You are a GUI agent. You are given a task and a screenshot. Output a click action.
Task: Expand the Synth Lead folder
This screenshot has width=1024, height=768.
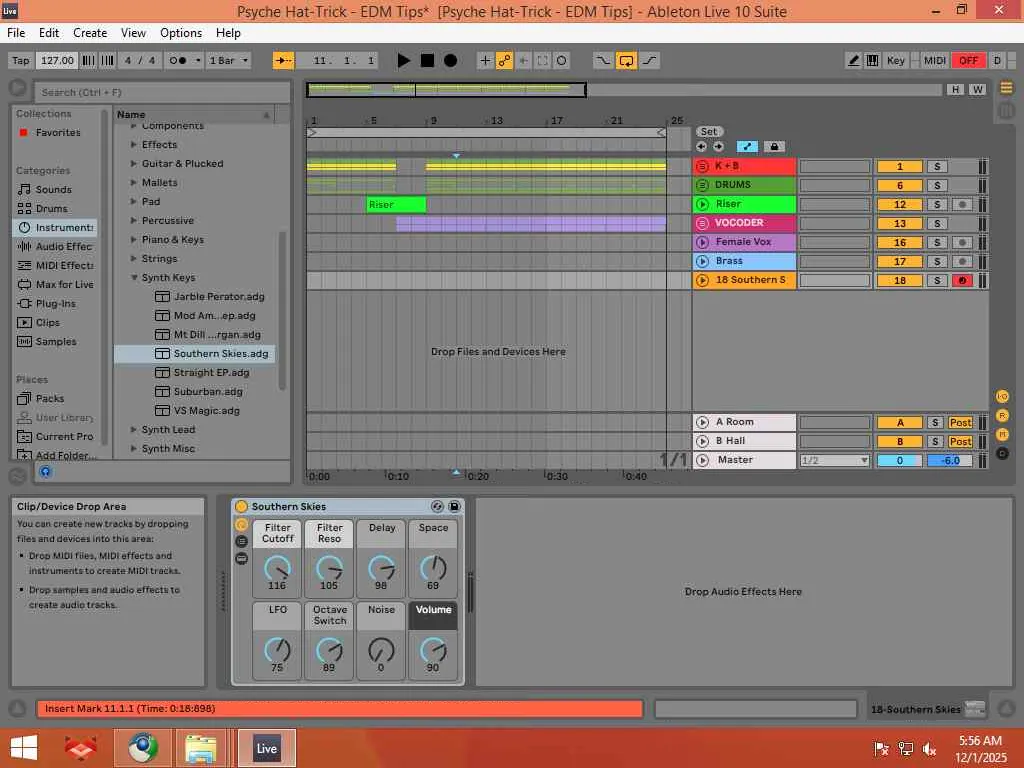click(134, 430)
